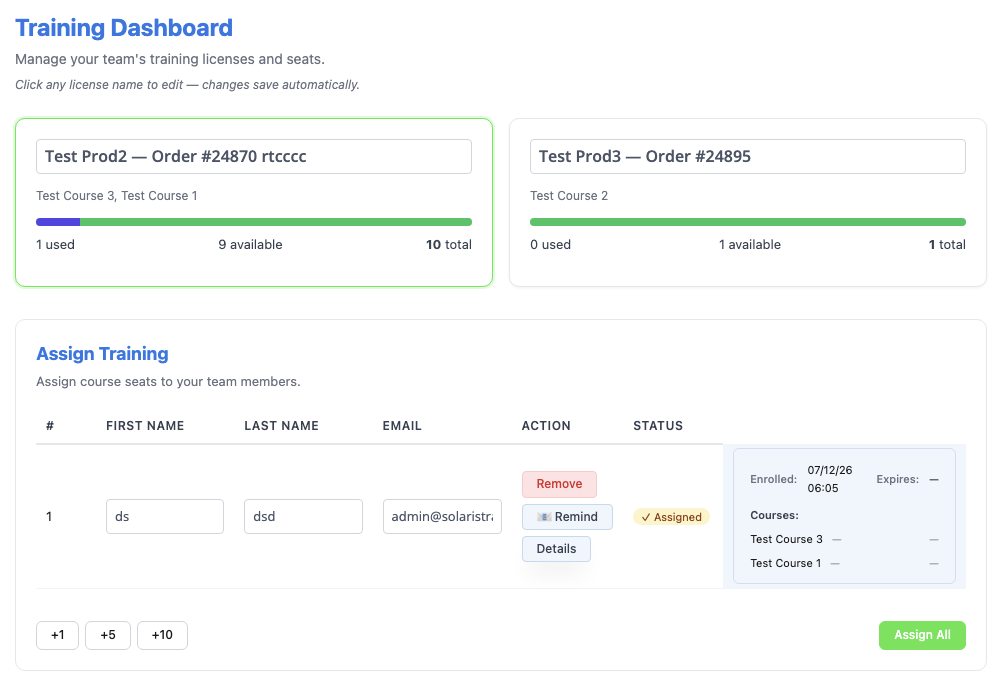Edit the Test Prod2 license name field
The image size is (1004, 679).
pos(254,156)
